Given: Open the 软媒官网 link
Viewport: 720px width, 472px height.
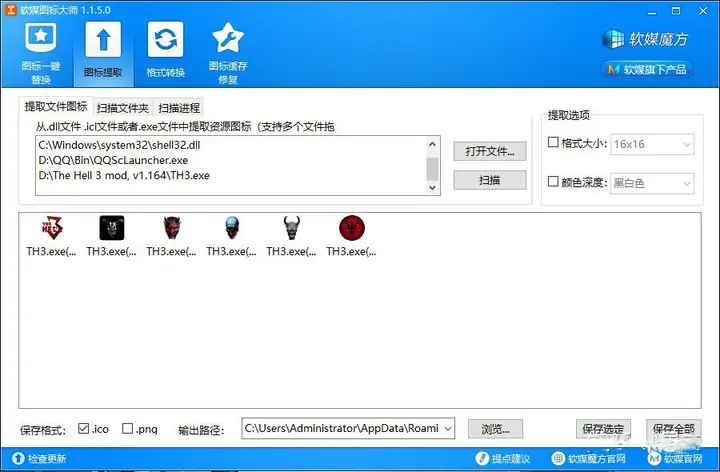Looking at the screenshot, I should click(x=675, y=458).
